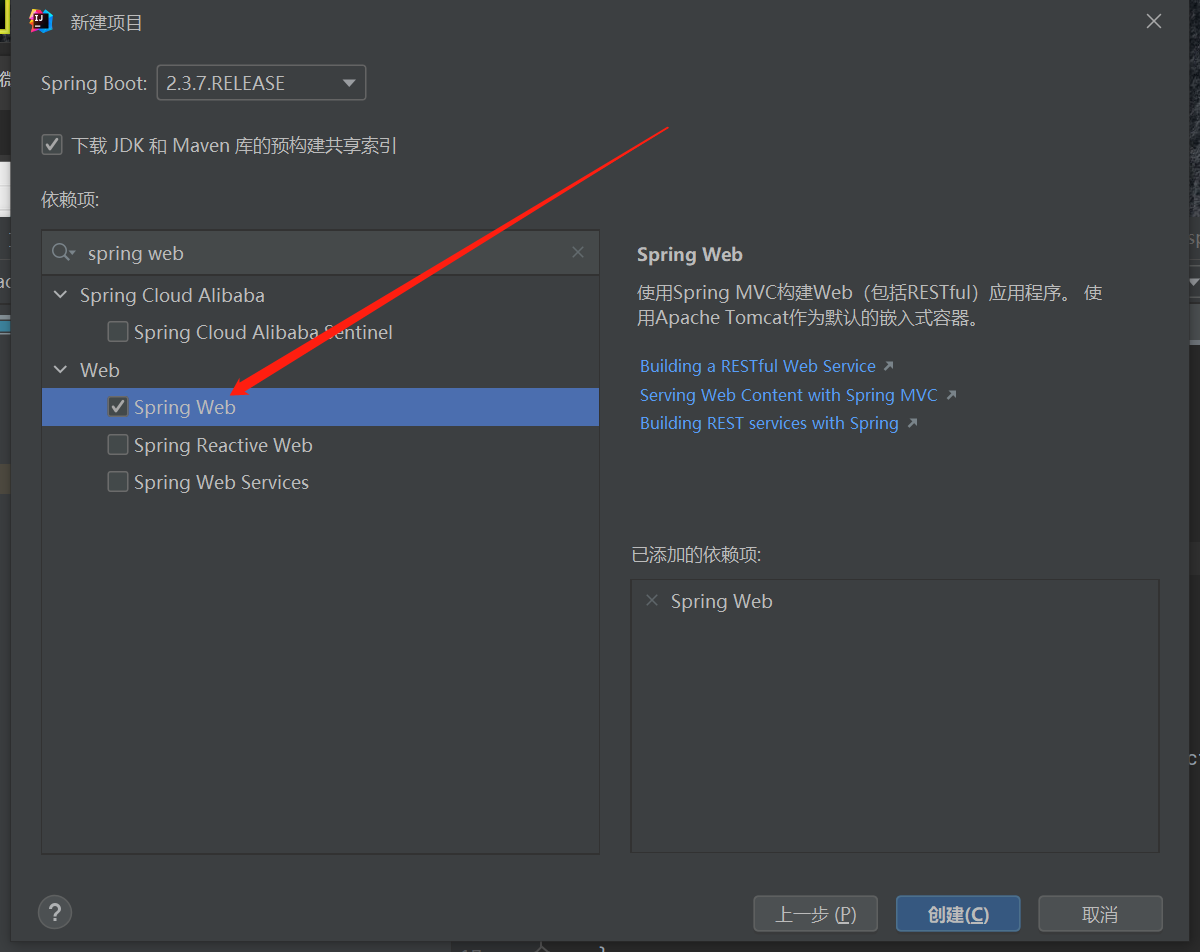1200x952 pixels.
Task: Select the Spring Web Services row label
Action: pos(221,482)
